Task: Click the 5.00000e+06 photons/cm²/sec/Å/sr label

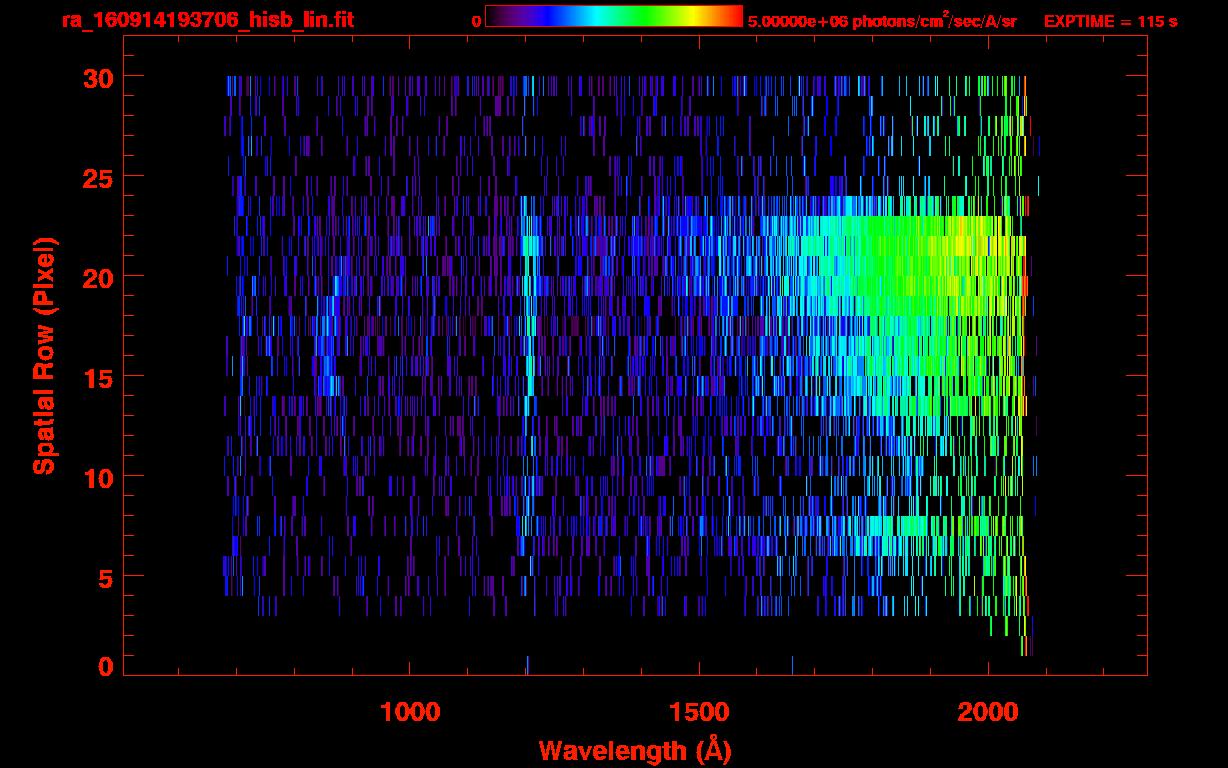Action: click(882, 20)
